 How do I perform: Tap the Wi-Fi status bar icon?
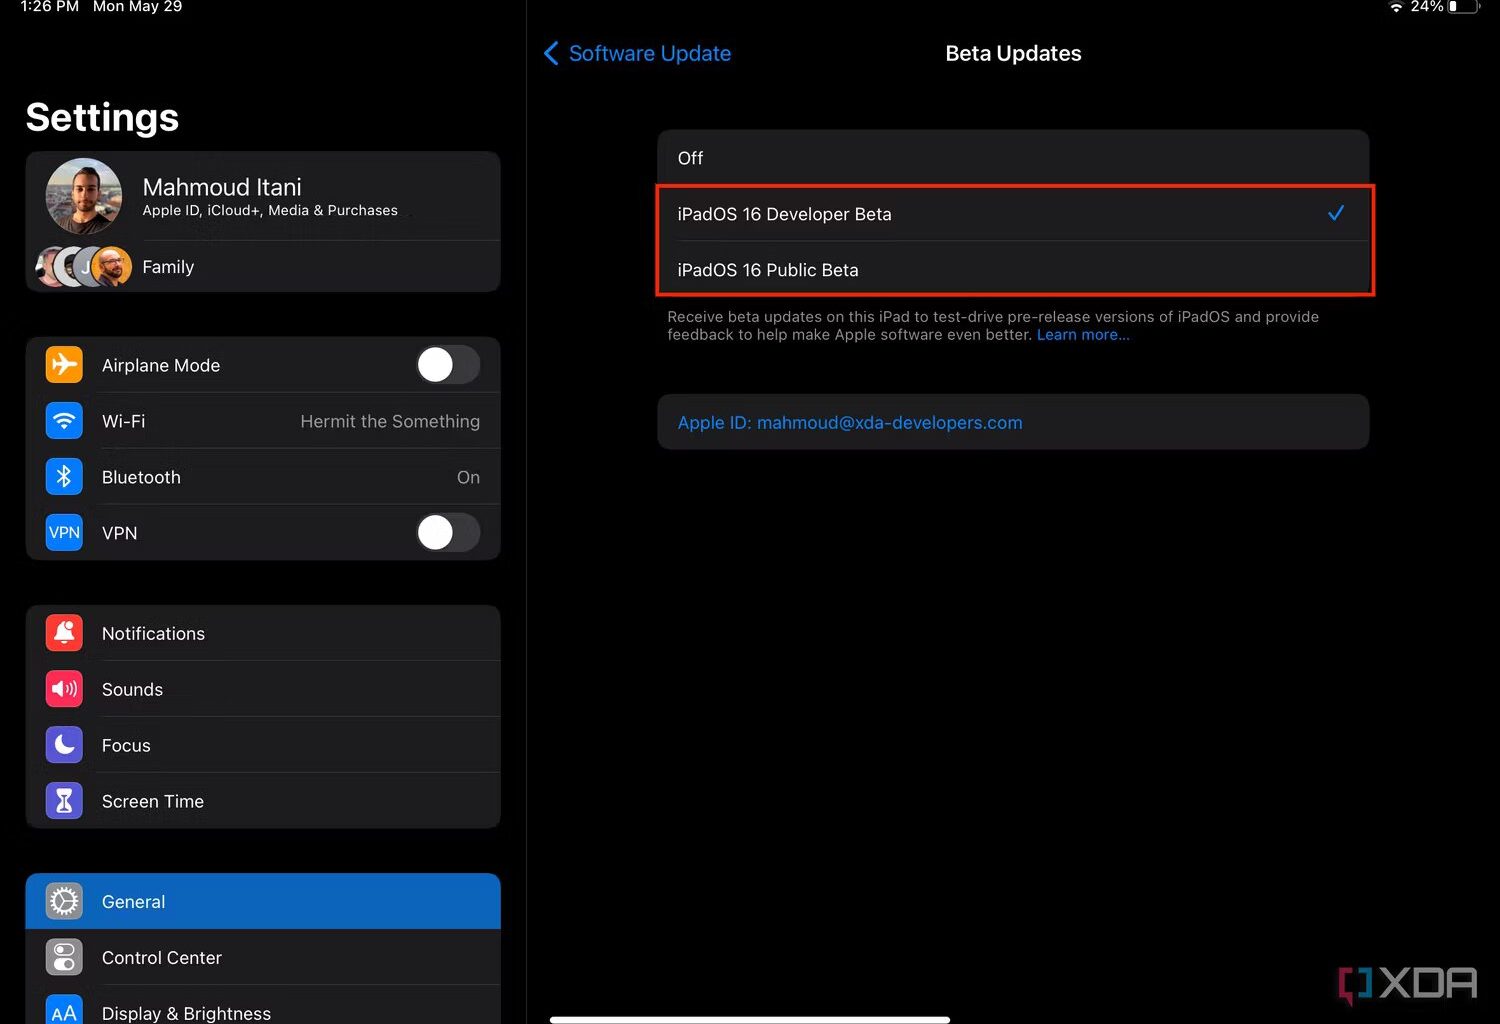1396,7
